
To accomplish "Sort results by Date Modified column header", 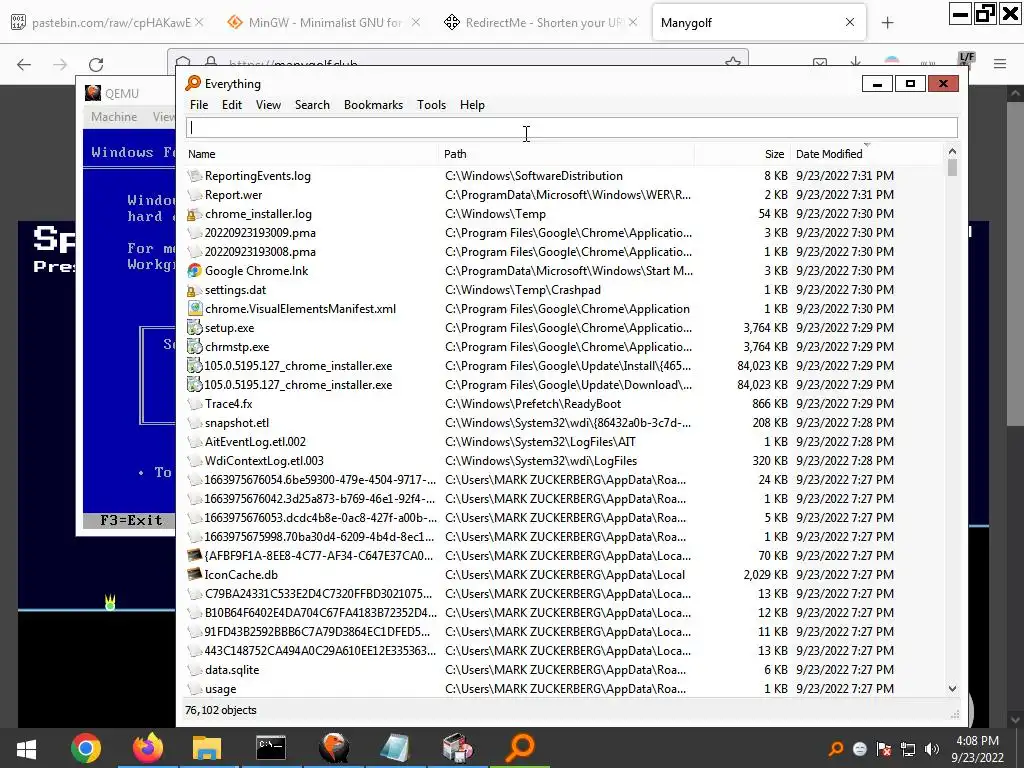I will click(x=829, y=154).
